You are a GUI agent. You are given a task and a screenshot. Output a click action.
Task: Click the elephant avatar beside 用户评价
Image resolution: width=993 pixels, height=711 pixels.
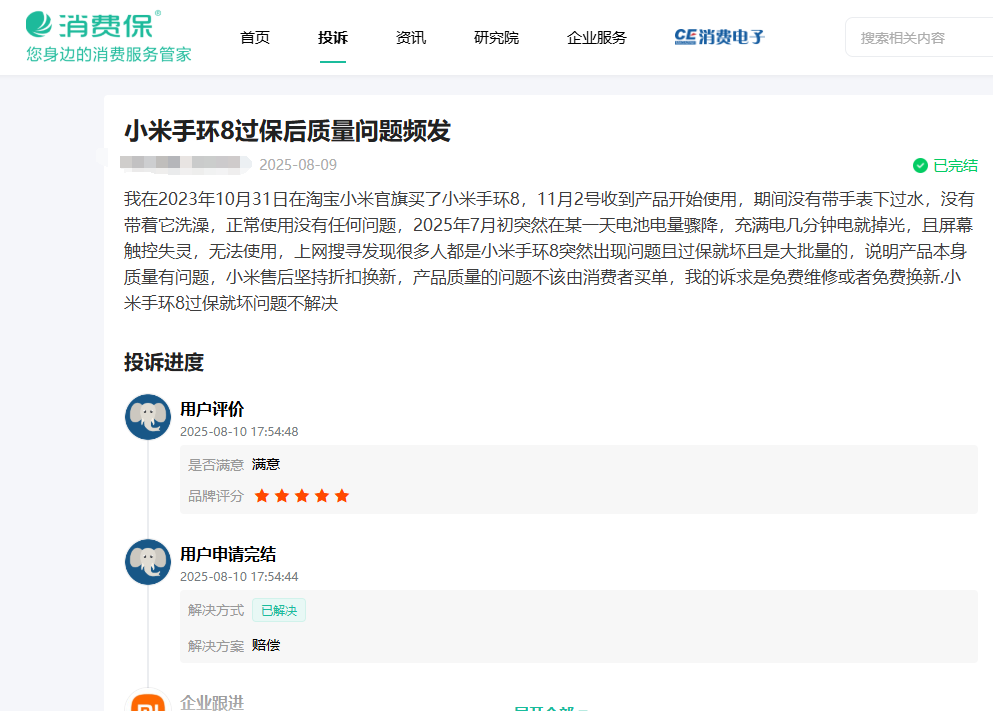[148, 417]
